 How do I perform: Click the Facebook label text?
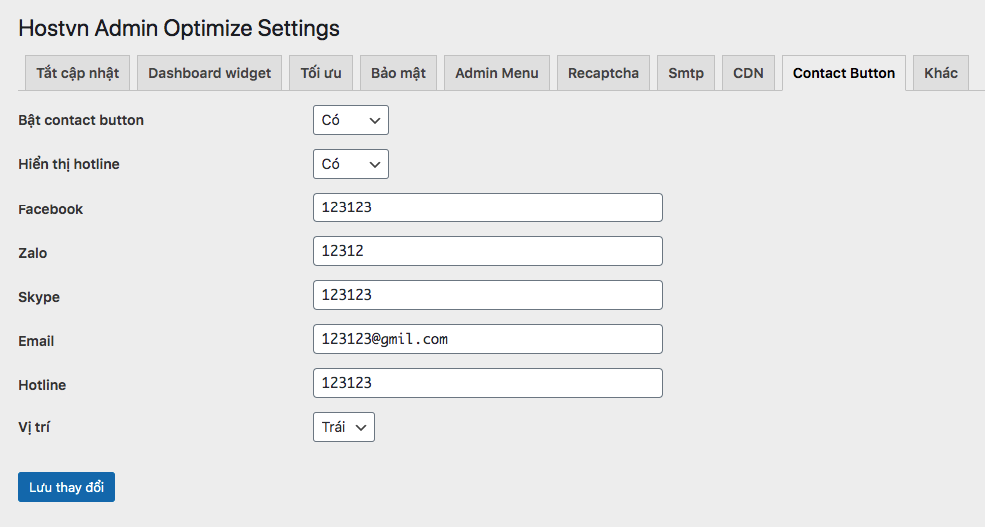tap(50, 209)
